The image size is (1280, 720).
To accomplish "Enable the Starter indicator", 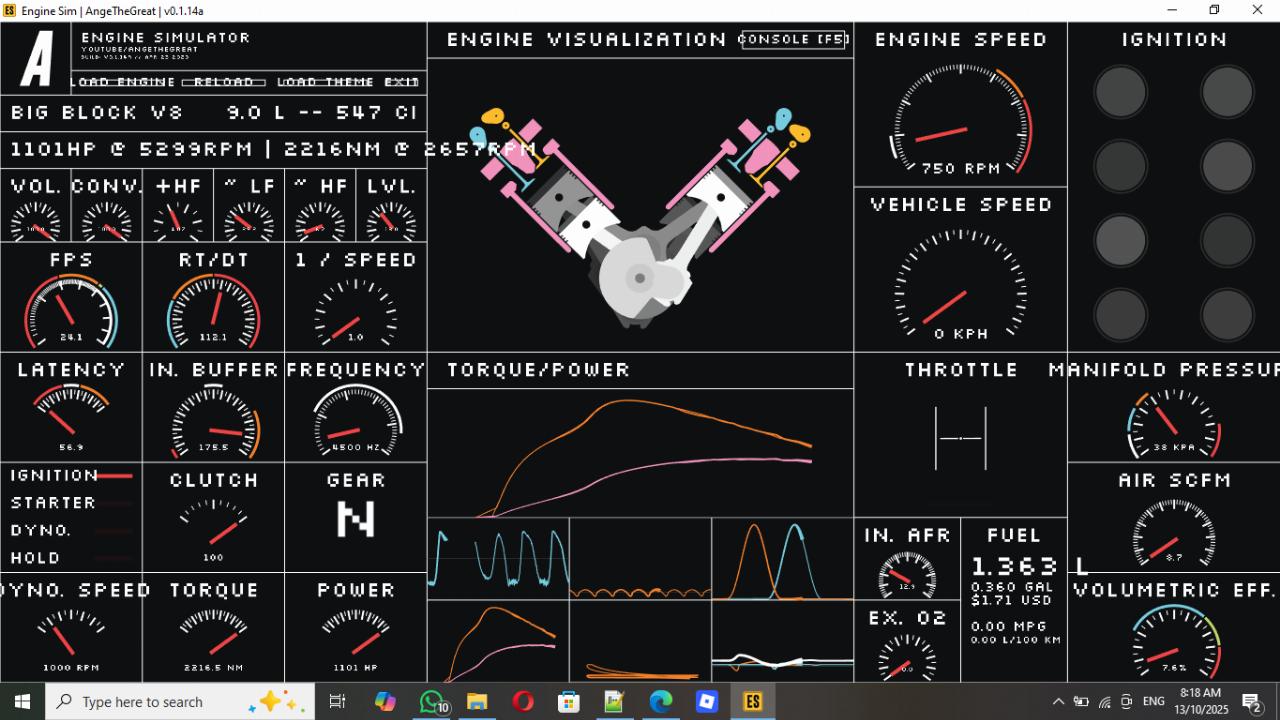I will 71,503.
